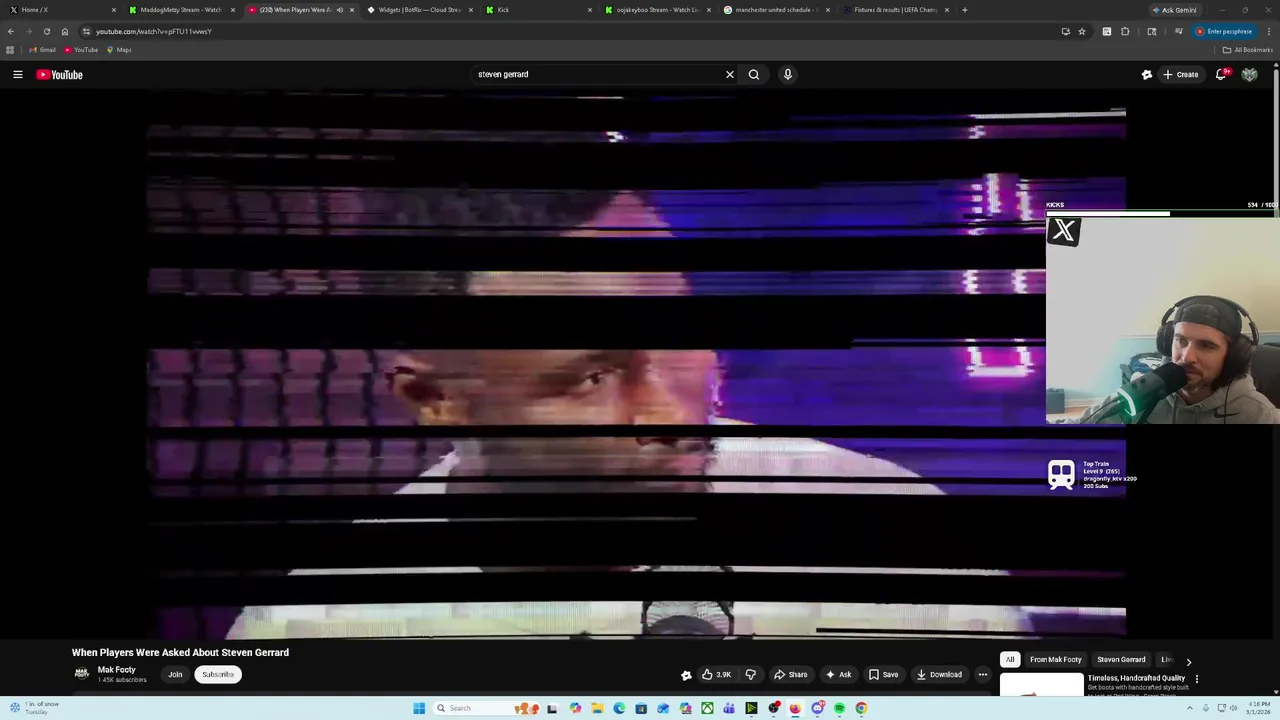Open File Explorer from the taskbar

pos(597,708)
